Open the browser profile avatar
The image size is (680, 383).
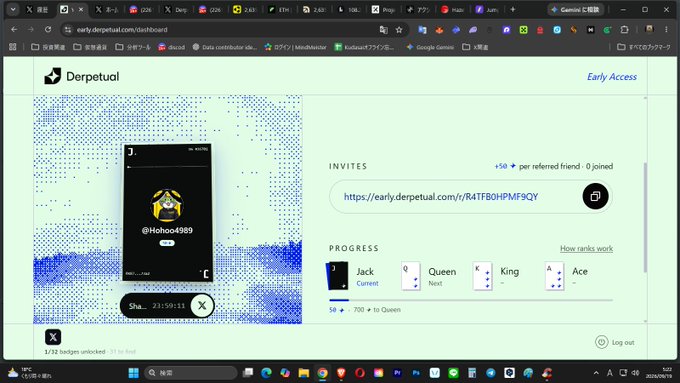click(x=649, y=29)
